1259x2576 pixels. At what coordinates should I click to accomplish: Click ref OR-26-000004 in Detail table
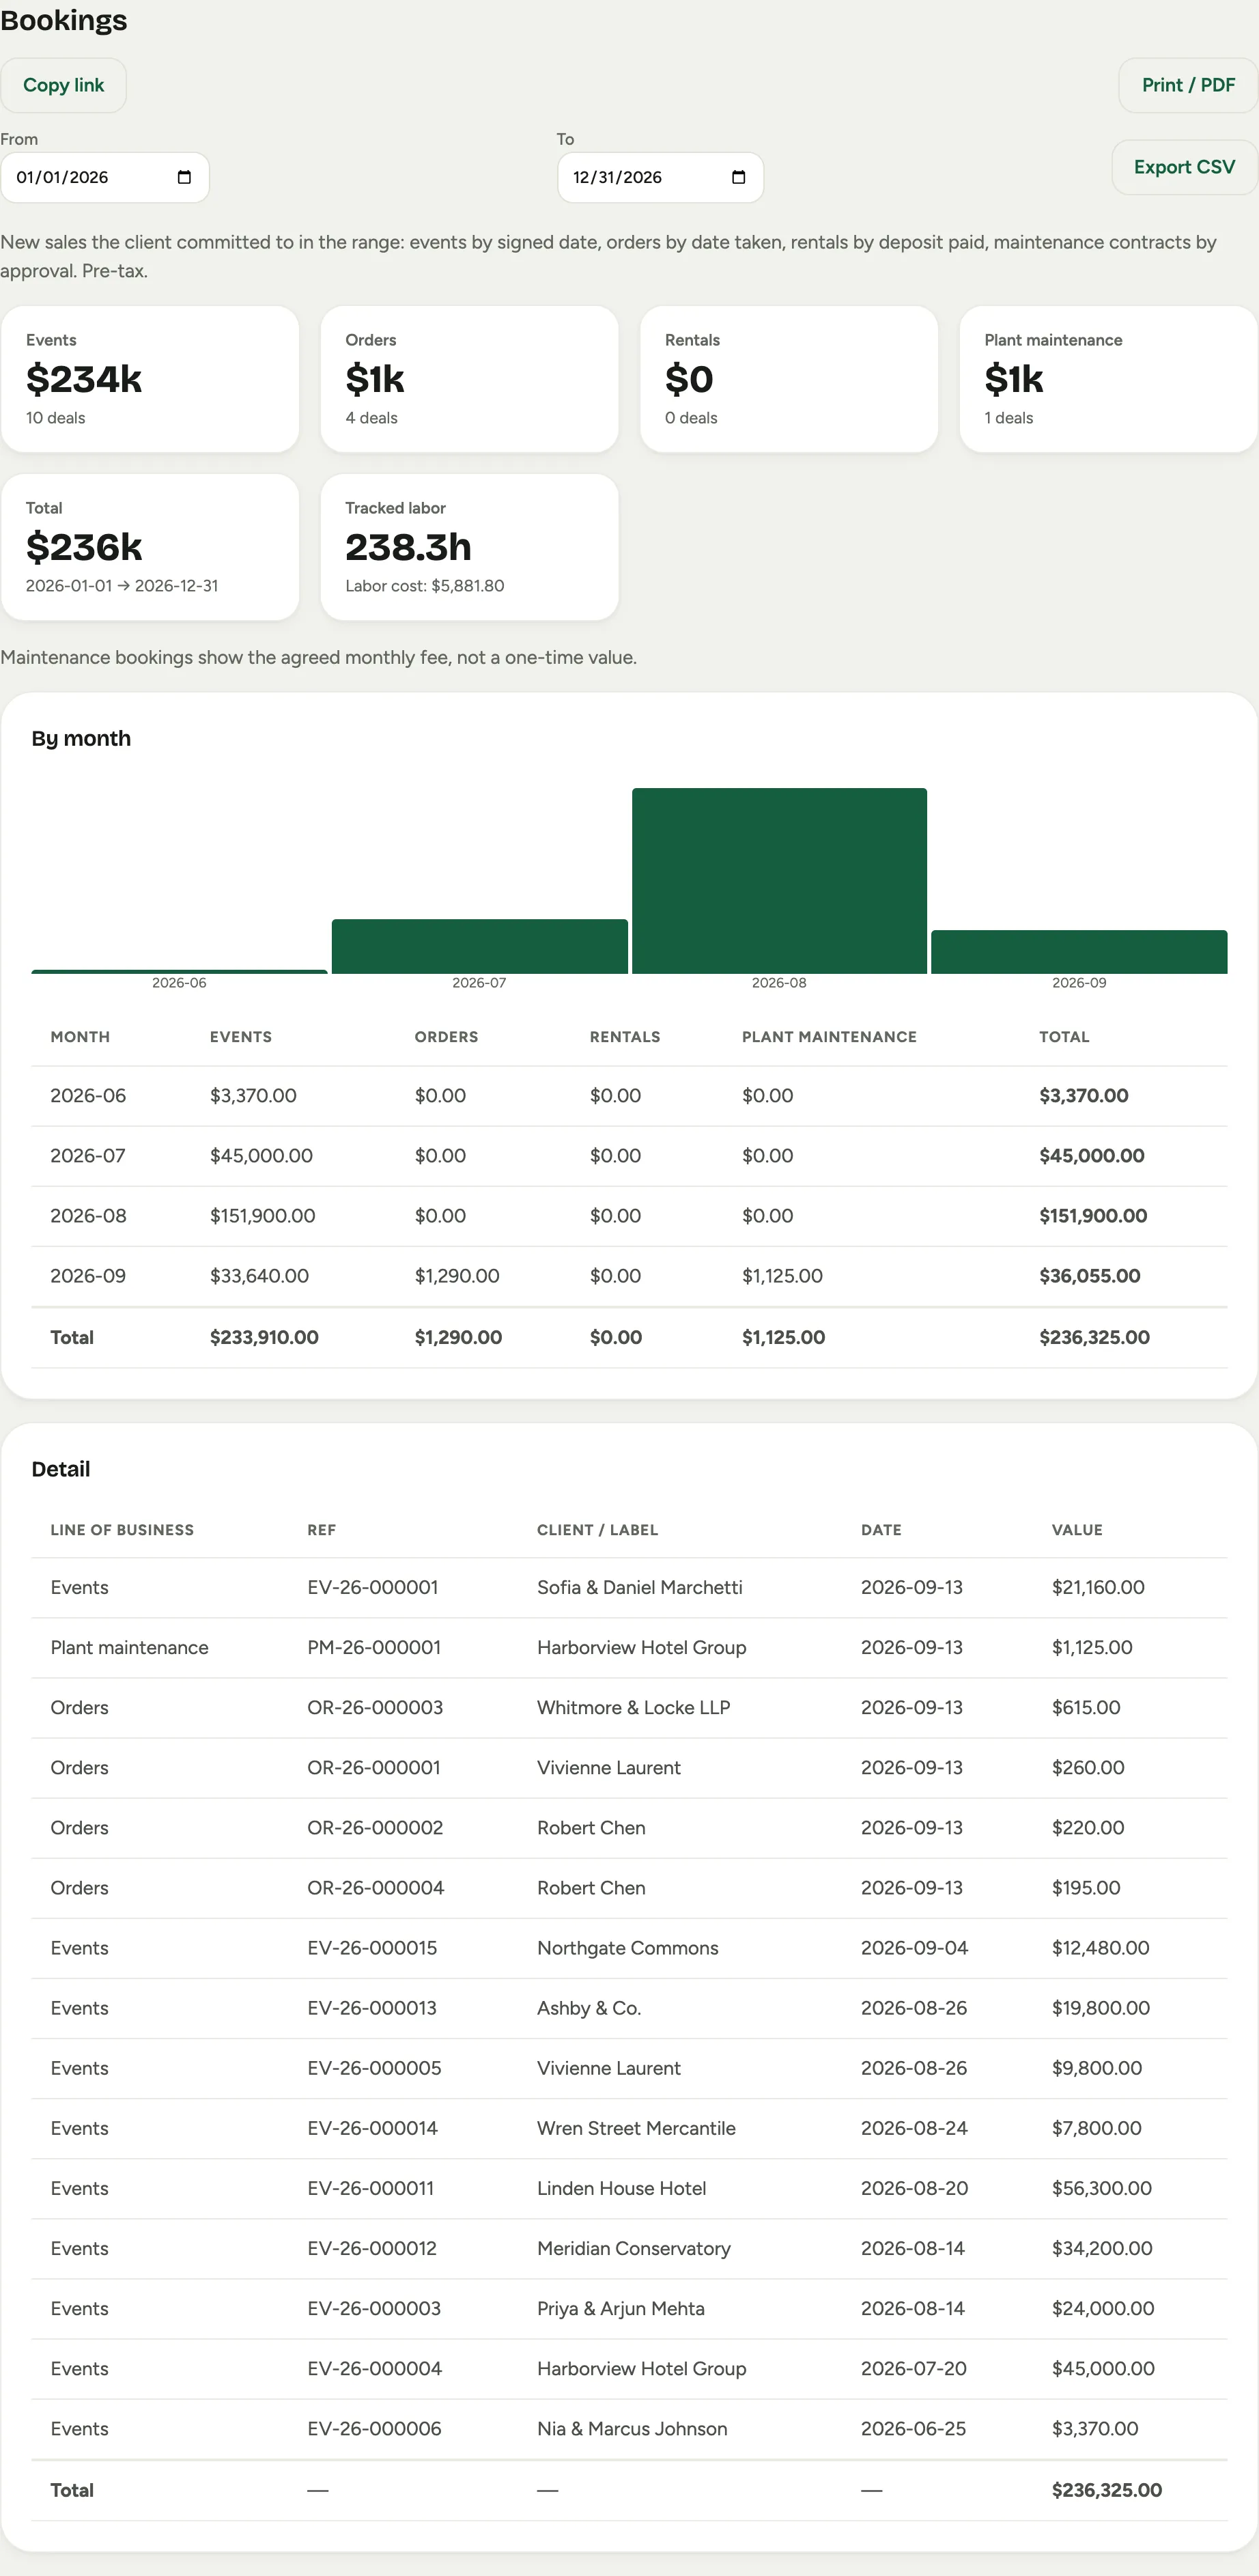coord(375,1887)
